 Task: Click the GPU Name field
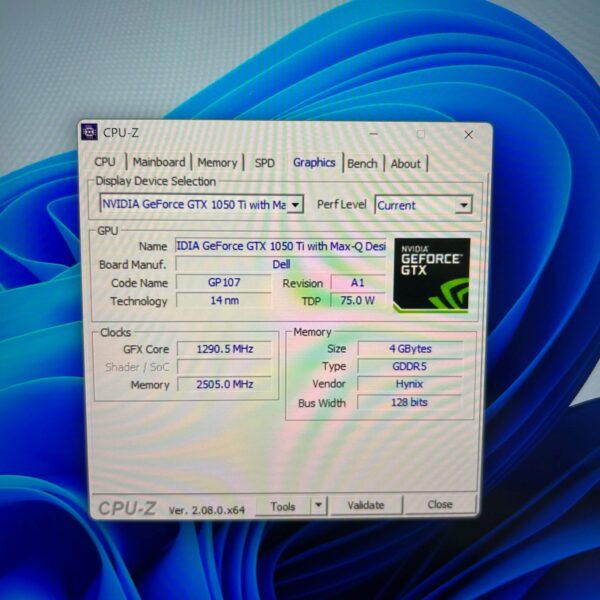click(x=280, y=246)
